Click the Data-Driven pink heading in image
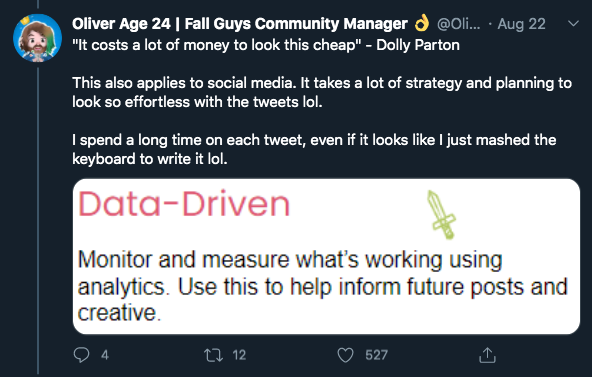592x377 pixels. point(184,204)
